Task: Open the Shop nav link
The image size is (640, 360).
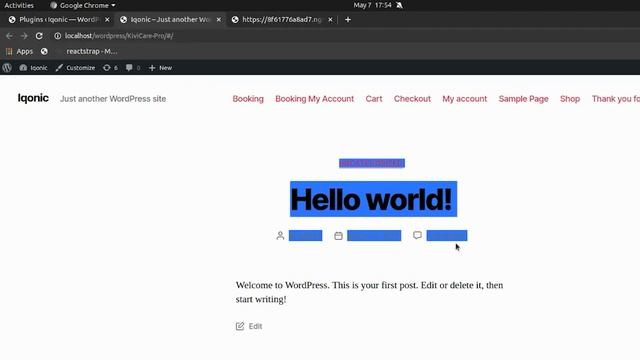Action: click(570, 99)
